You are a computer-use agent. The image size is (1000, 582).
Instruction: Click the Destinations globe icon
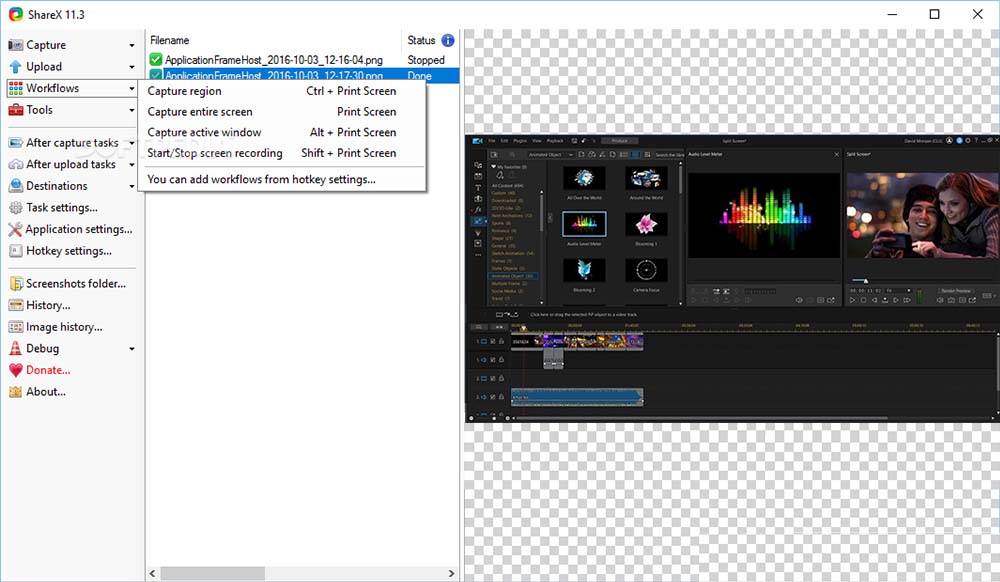coord(13,185)
